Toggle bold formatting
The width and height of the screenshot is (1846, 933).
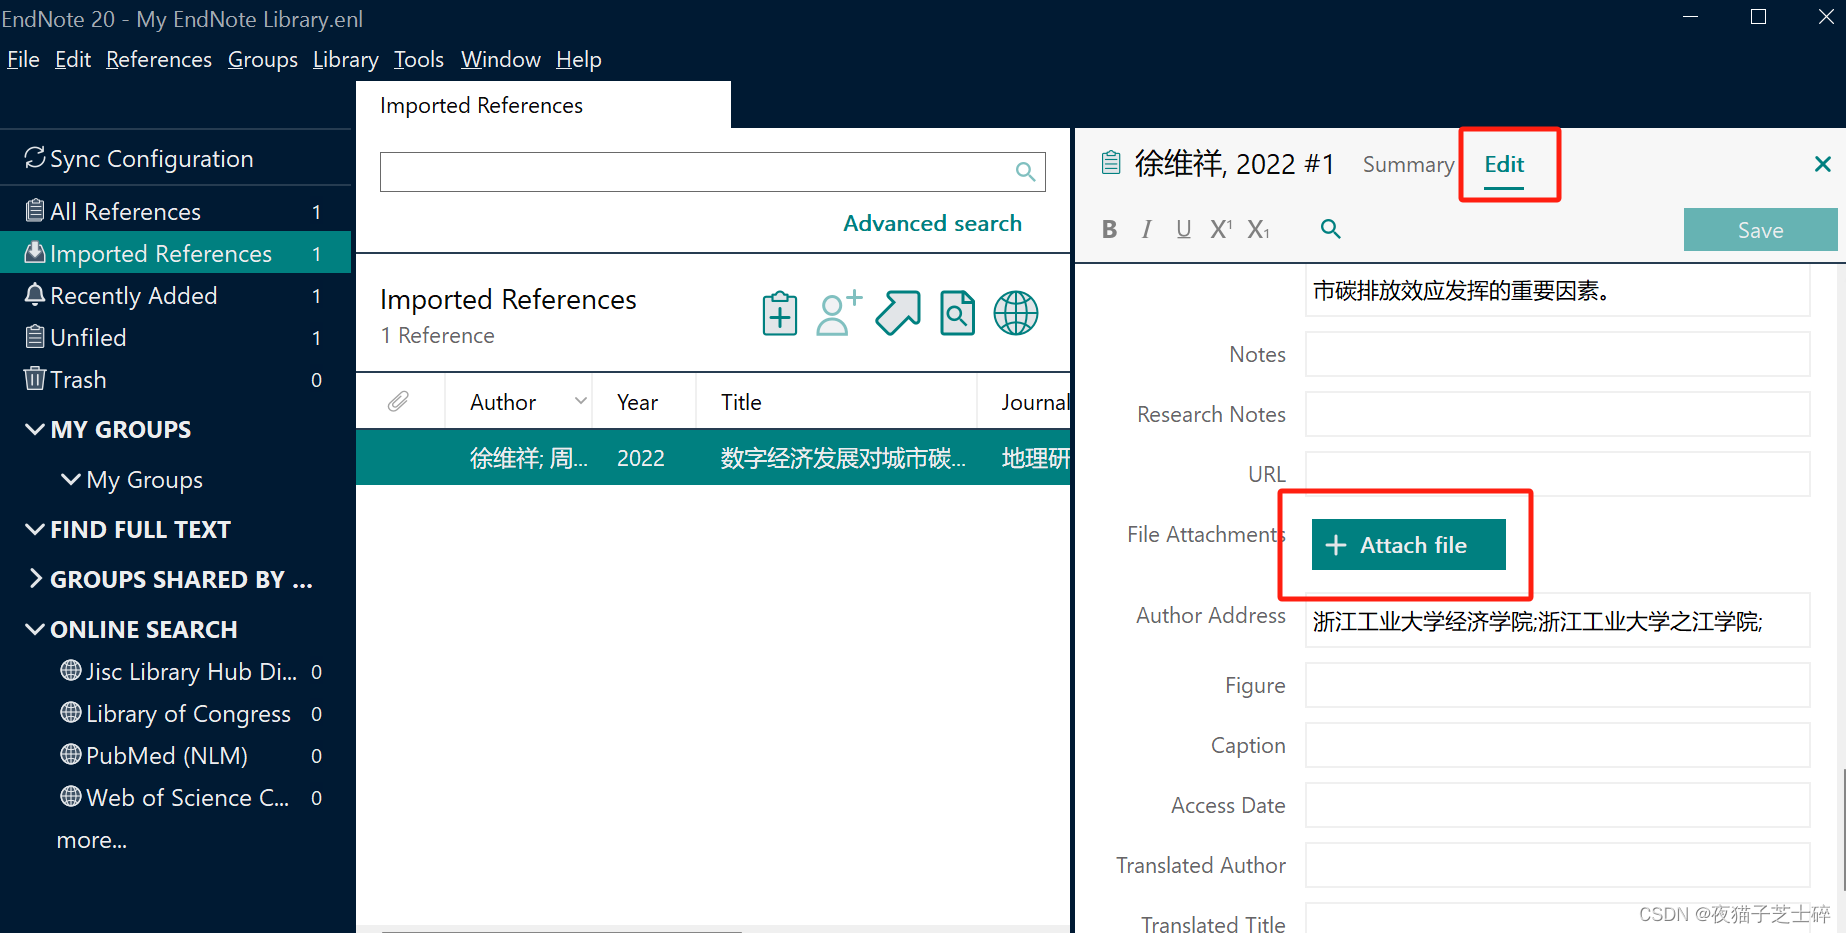click(1109, 229)
